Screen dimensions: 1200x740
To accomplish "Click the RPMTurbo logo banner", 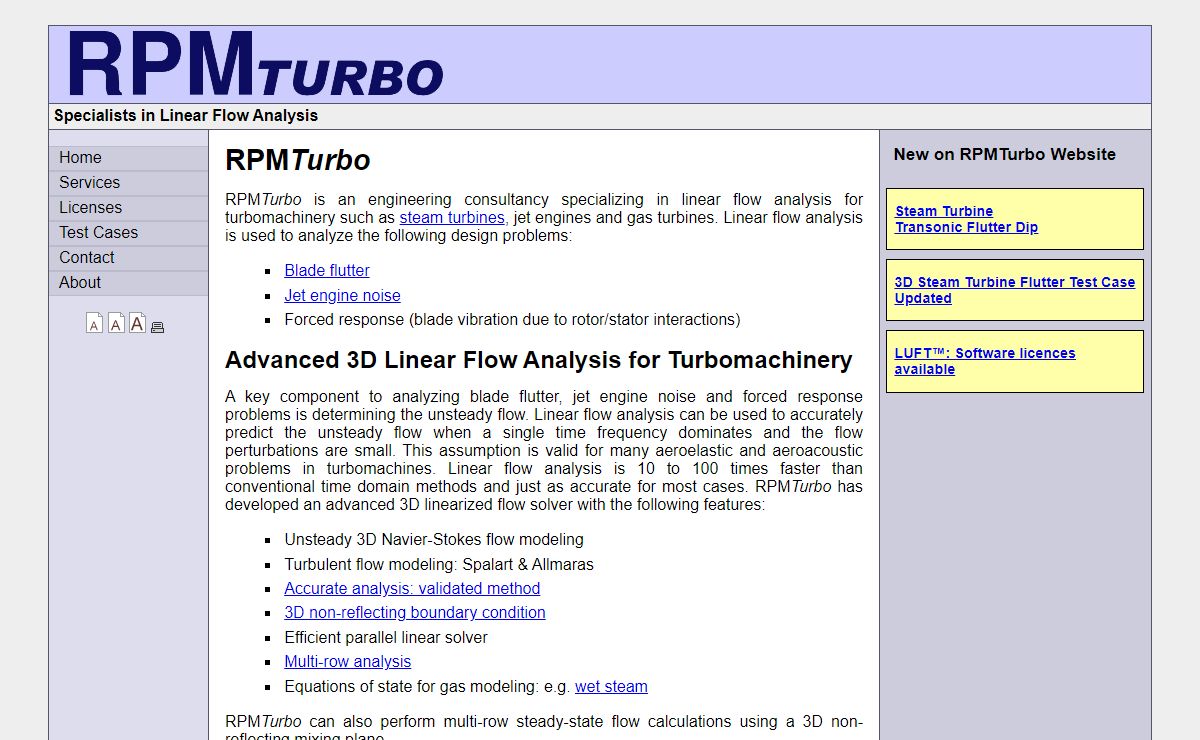I will [x=256, y=65].
